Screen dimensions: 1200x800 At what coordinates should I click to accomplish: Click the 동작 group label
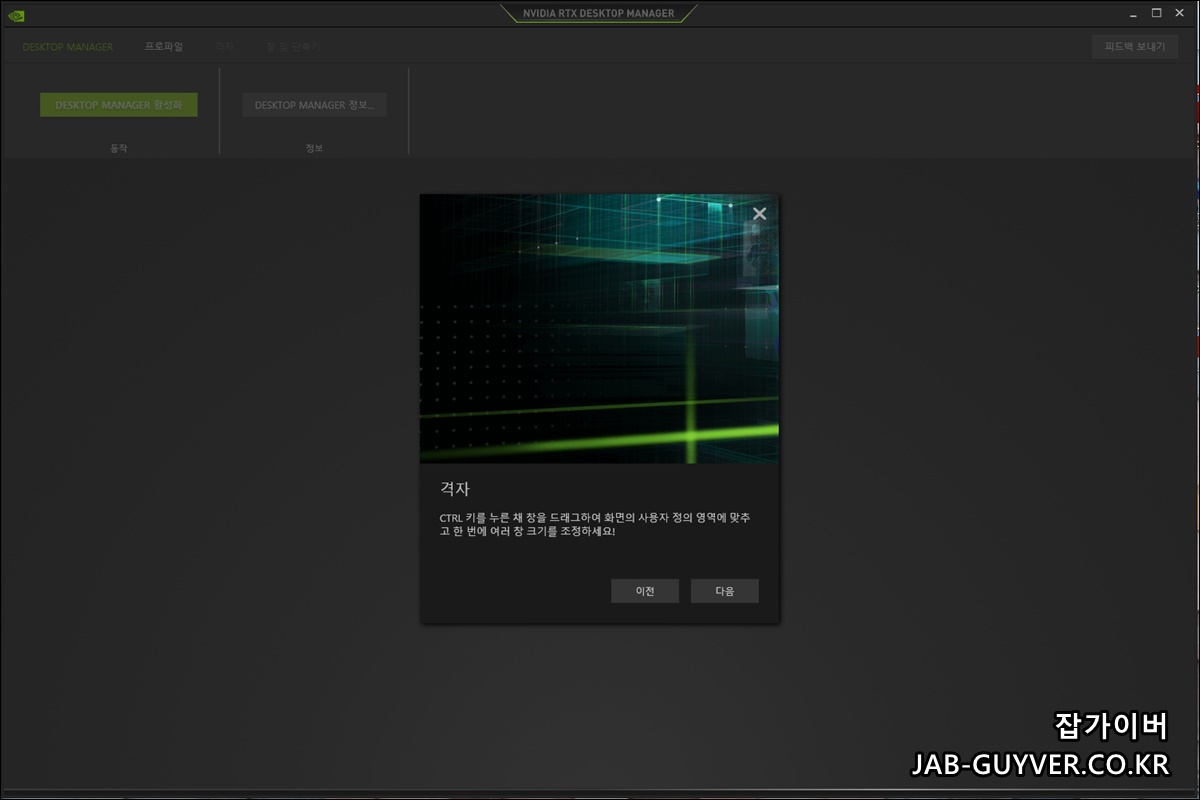point(119,148)
